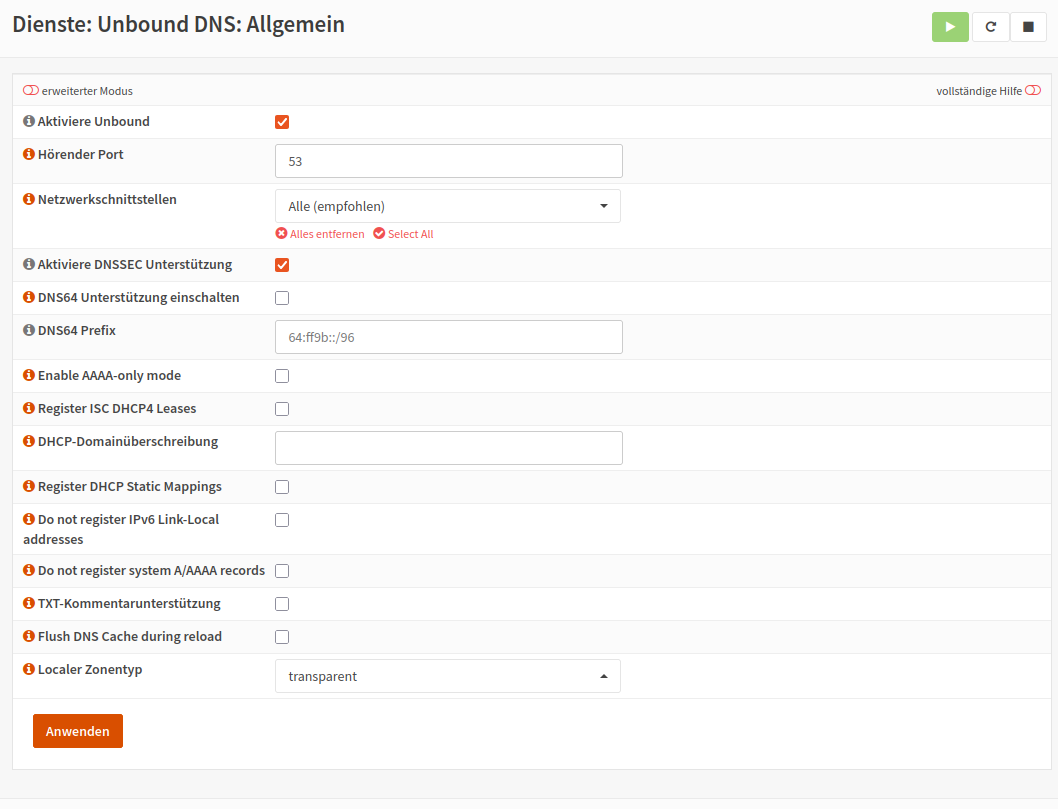
Task: Open info icon for TXT-Kommentarunterstützung
Action: coord(29,603)
